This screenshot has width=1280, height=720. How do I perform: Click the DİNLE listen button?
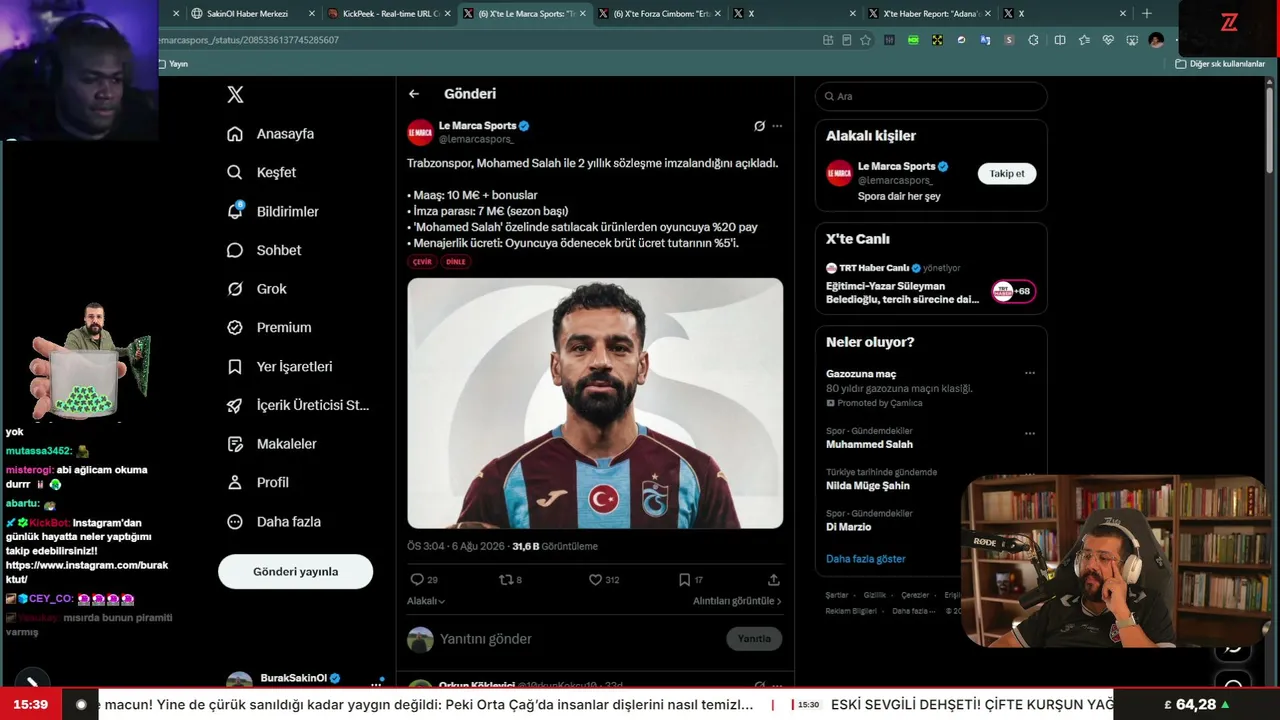pos(455,262)
